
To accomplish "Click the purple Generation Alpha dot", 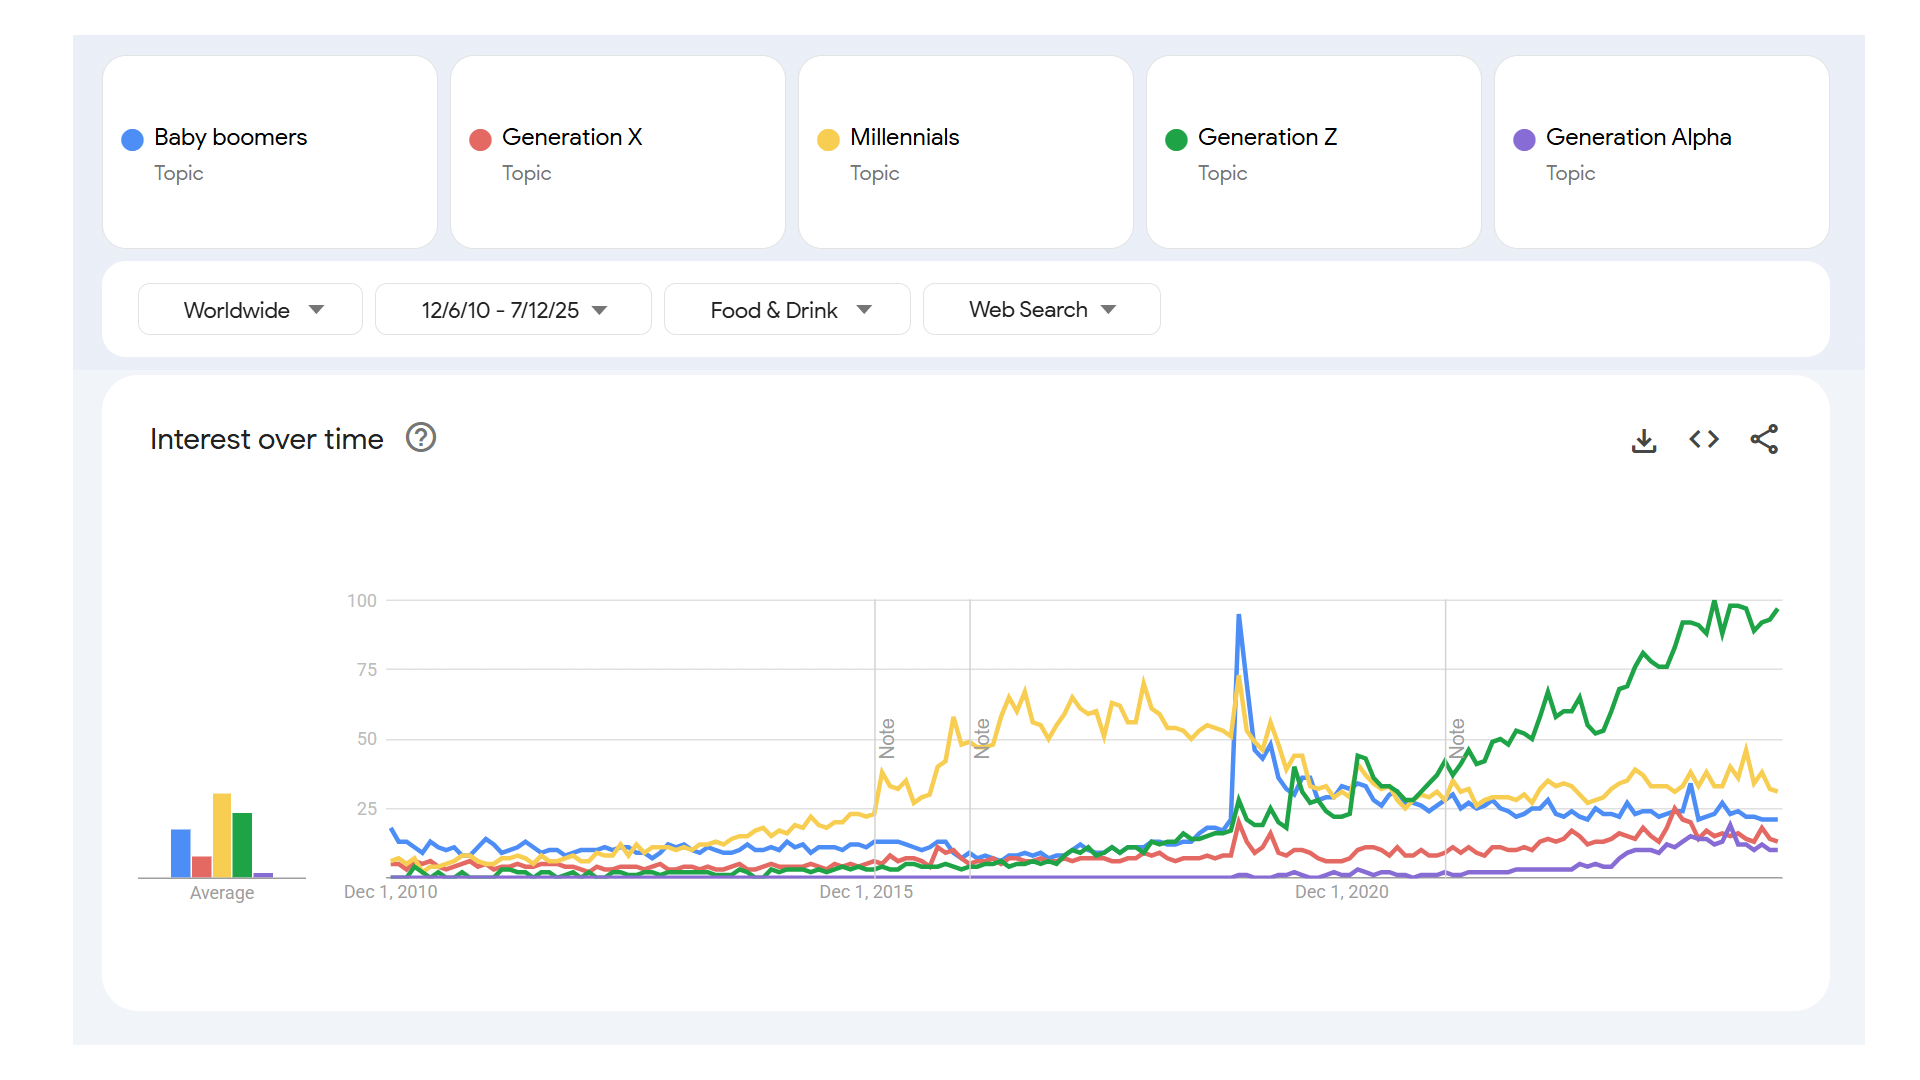I will pyautogui.click(x=1524, y=140).
